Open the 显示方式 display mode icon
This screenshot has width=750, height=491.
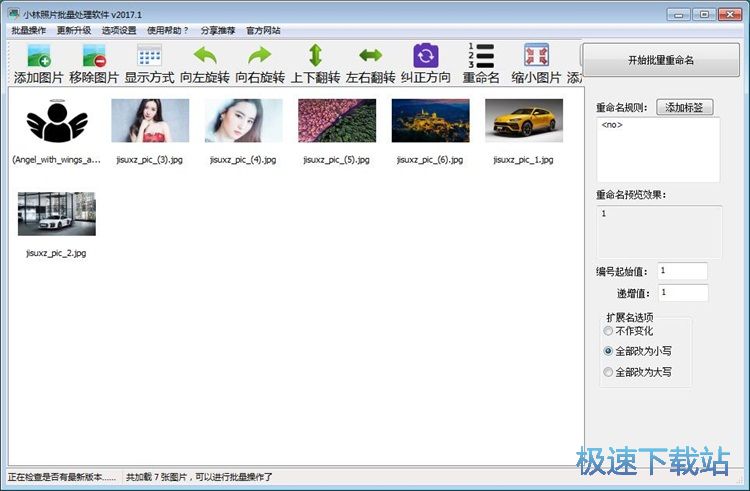pos(149,56)
